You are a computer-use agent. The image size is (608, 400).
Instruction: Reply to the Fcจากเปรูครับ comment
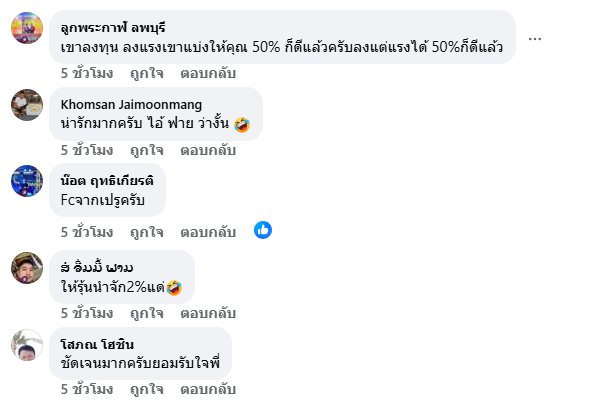pos(208,232)
